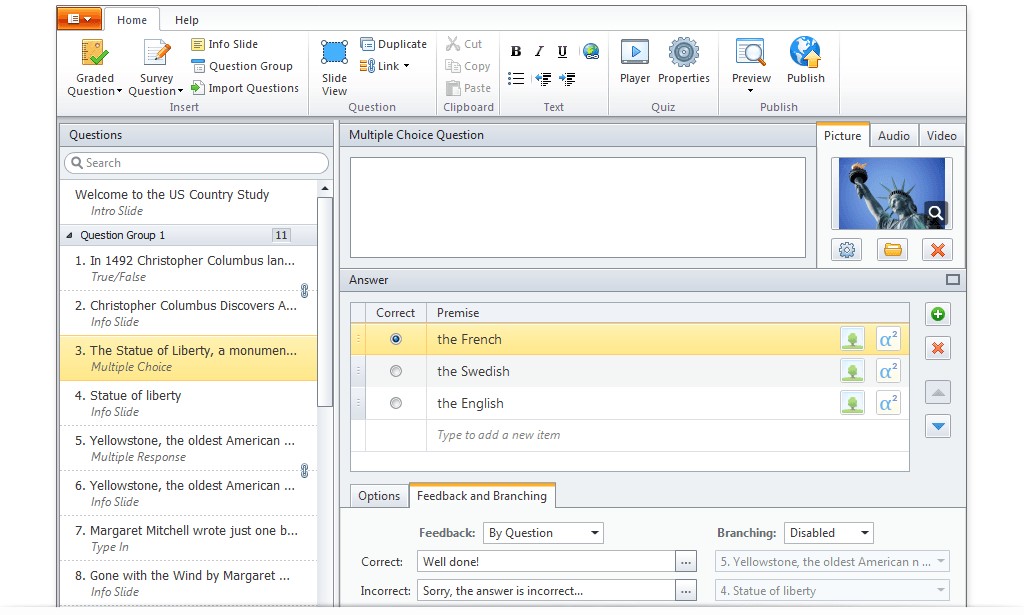Viewport: 1024px width, 615px height.
Task: Open quiz Properties
Action: pyautogui.click(x=682, y=62)
